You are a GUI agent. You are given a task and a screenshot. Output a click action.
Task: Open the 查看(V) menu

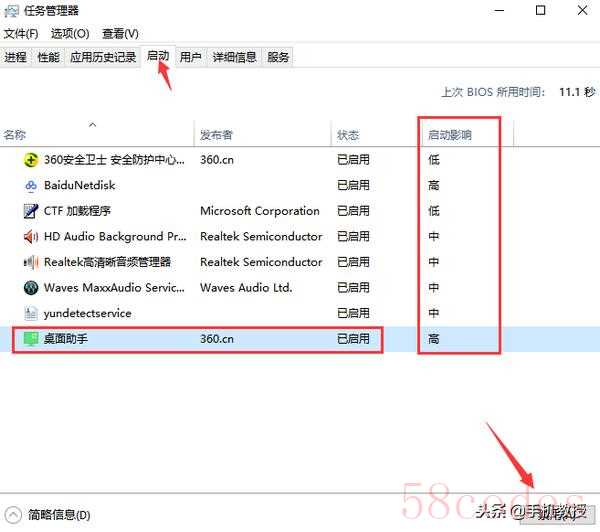(120, 34)
